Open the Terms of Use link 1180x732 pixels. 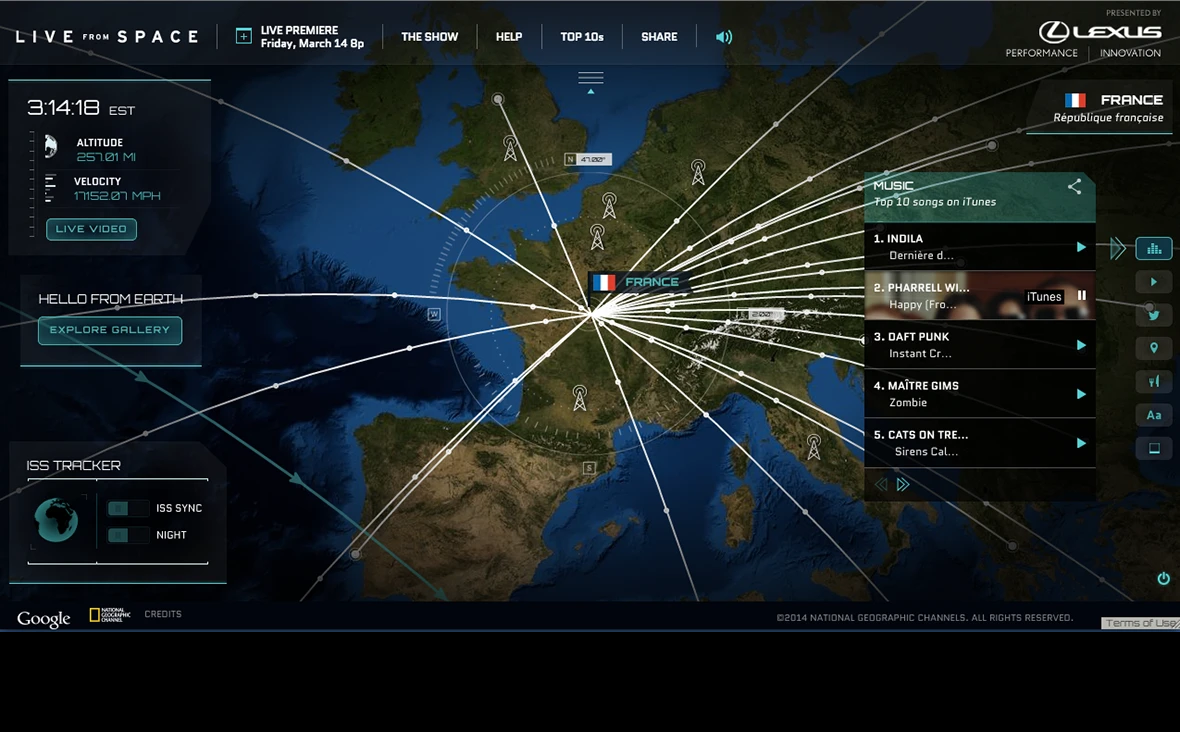tap(1141, 623)
